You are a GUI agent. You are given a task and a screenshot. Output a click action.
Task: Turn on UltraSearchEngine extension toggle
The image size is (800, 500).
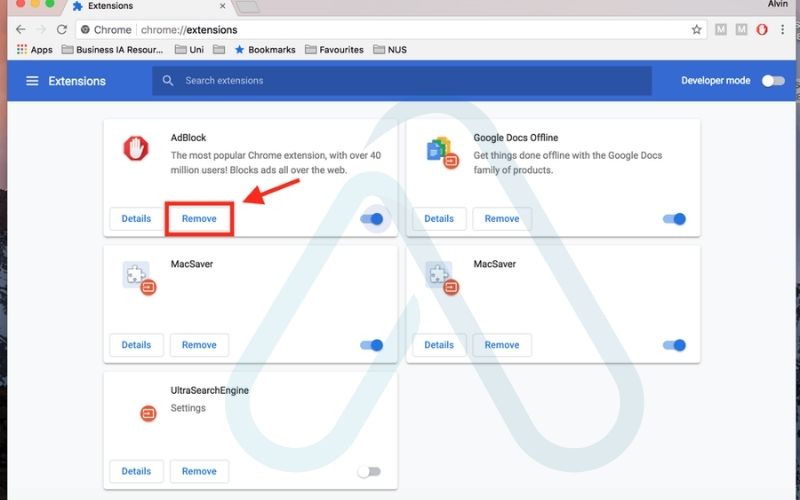tap(369, 471)
